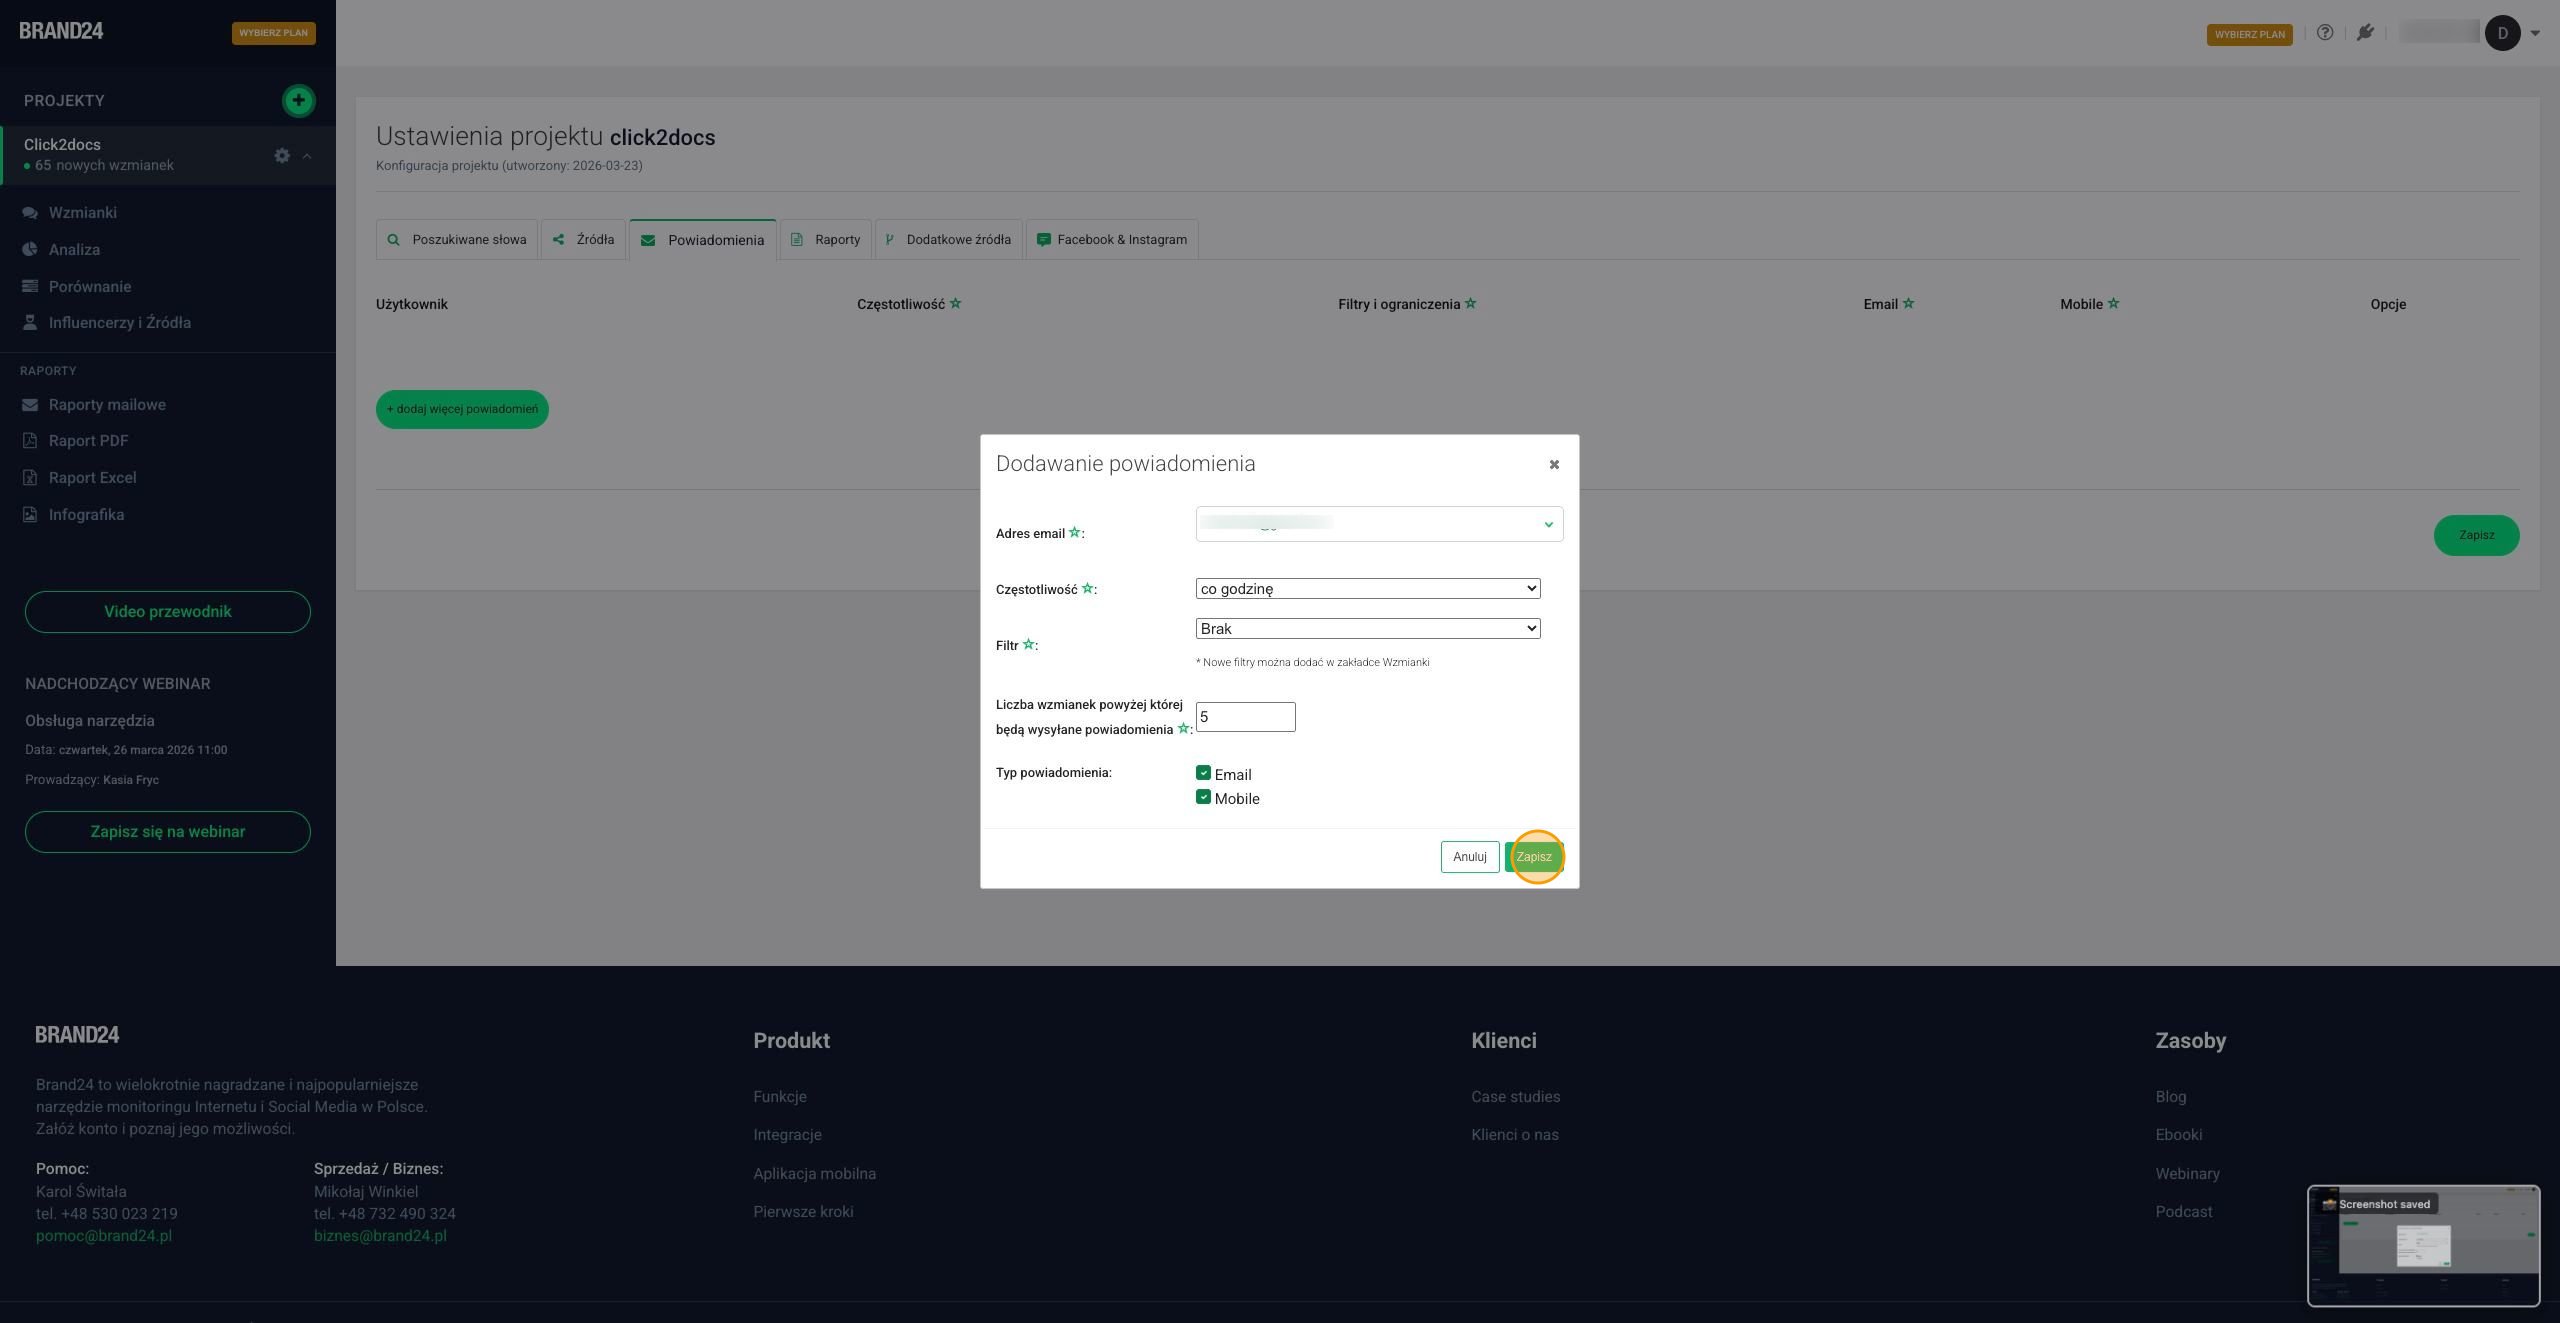Open the Filtr select box
Image resolution: width=2560 pixels, height=1323 pixels.
click(1368, 629)
